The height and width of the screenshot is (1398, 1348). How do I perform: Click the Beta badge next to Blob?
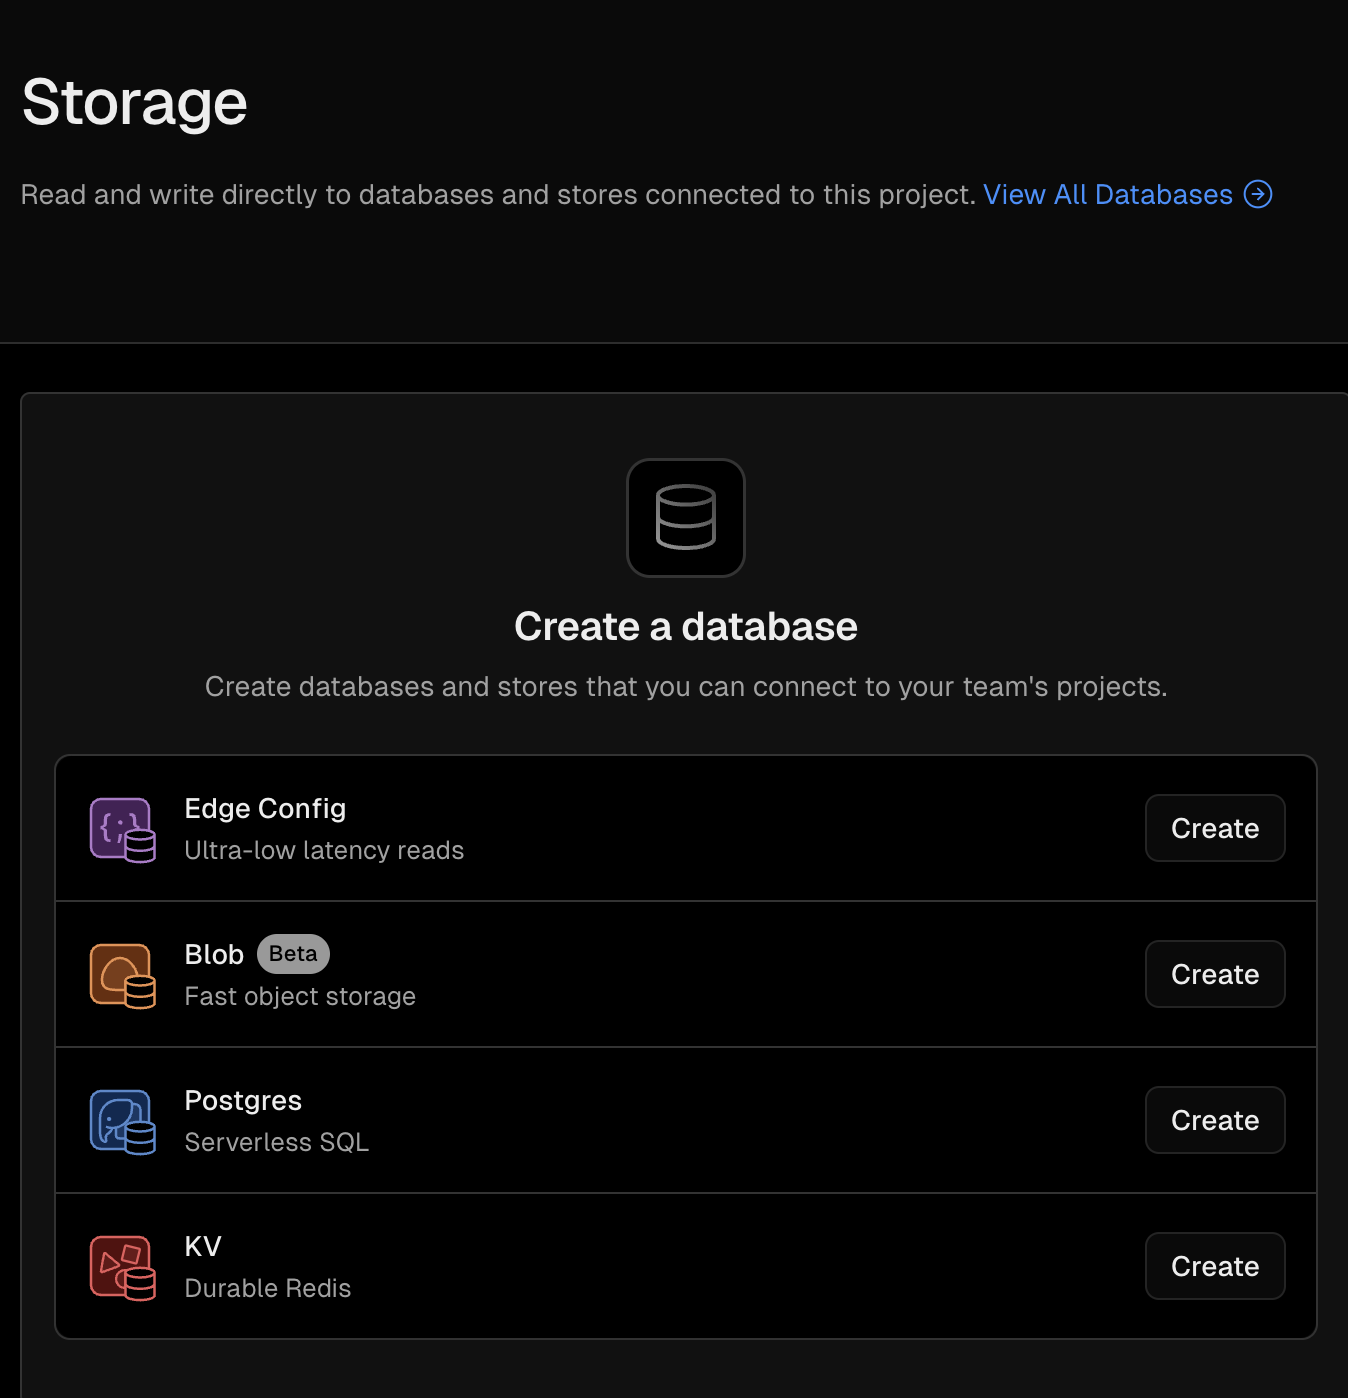click(x=293, y=954)
